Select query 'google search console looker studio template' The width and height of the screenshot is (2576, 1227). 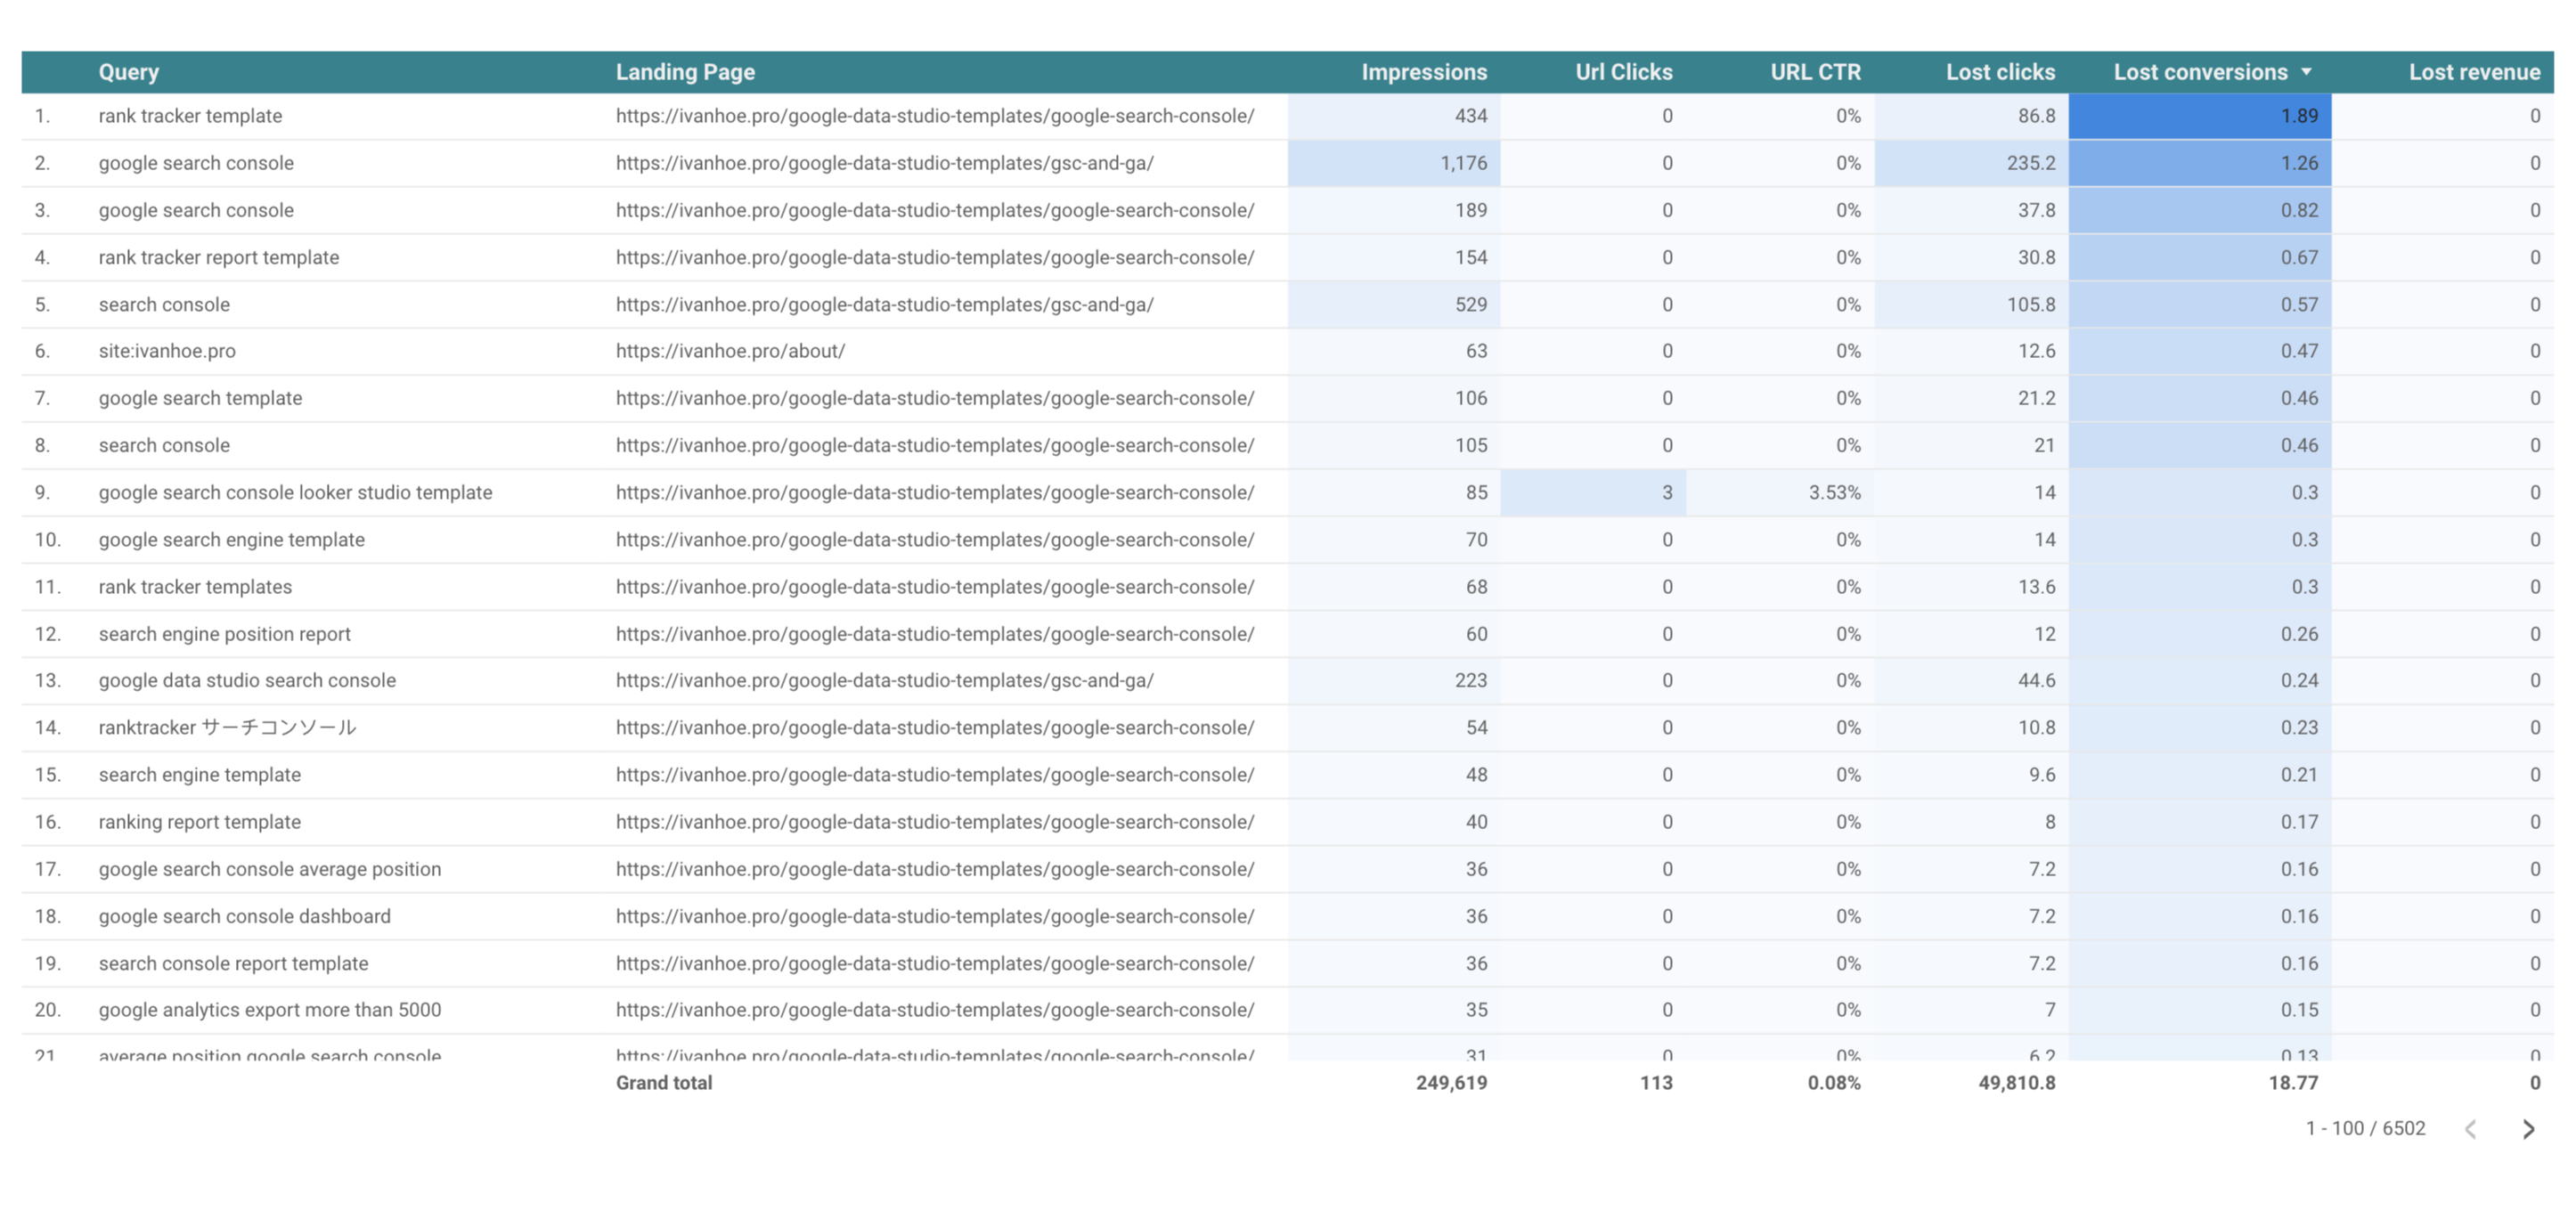295,492
